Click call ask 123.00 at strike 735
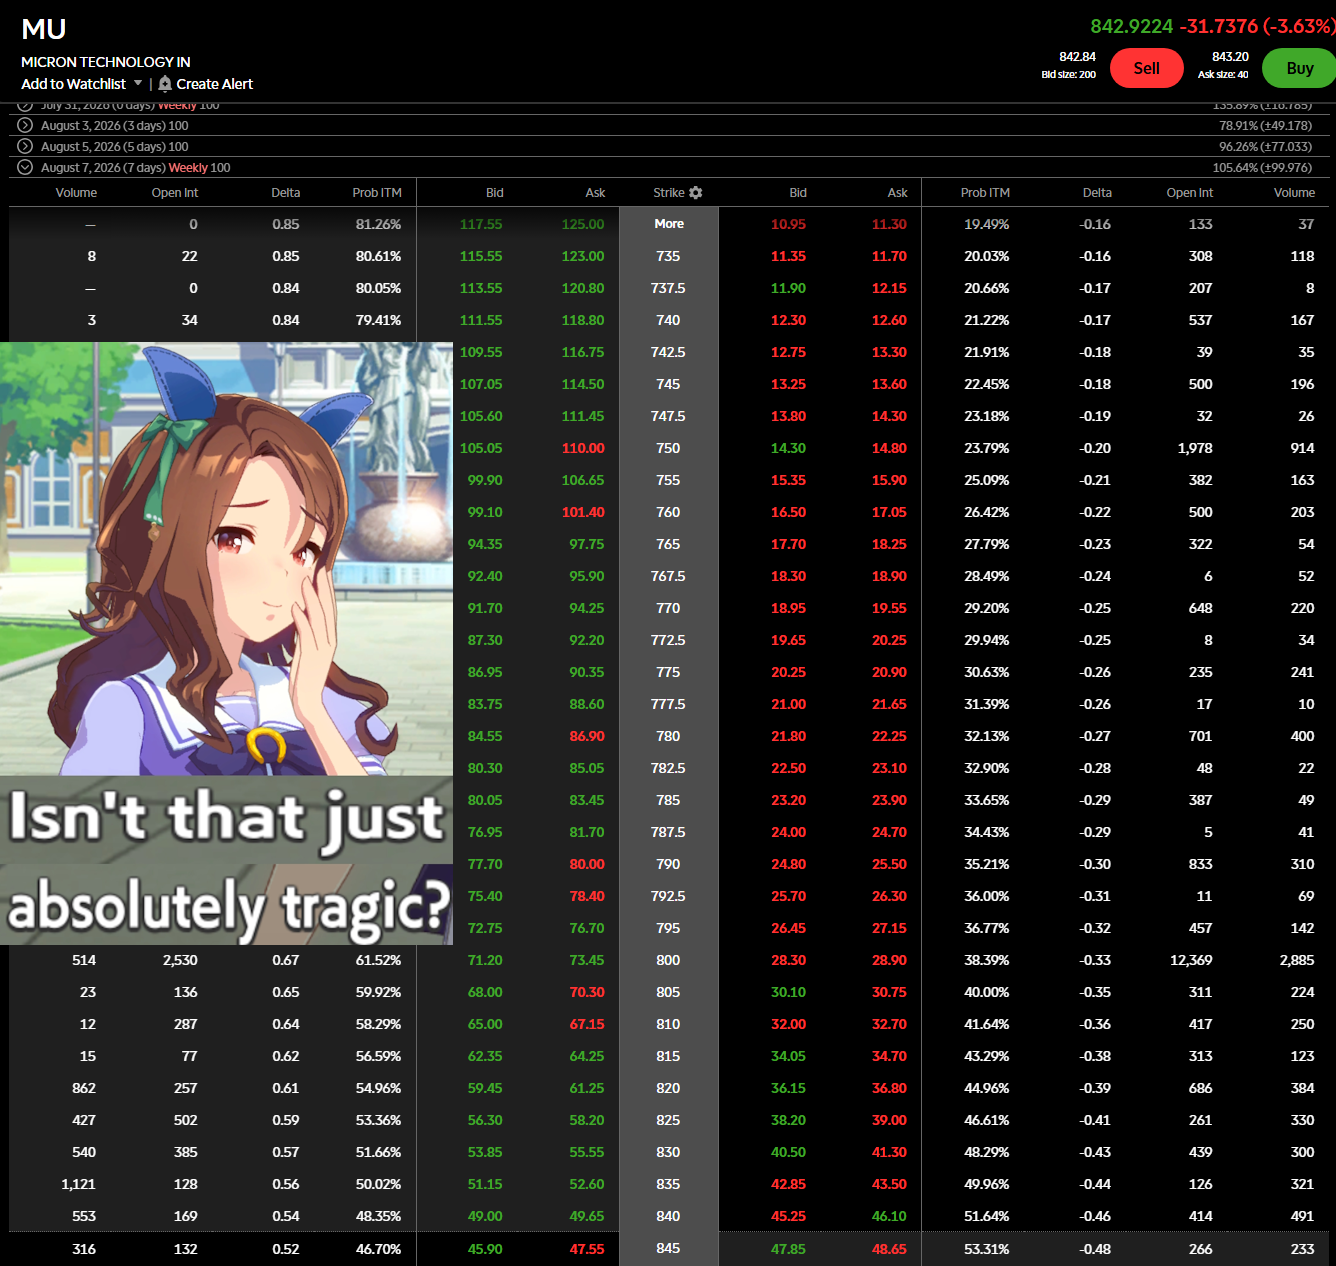1336x1266 pixels. click(x=583, y=256)
